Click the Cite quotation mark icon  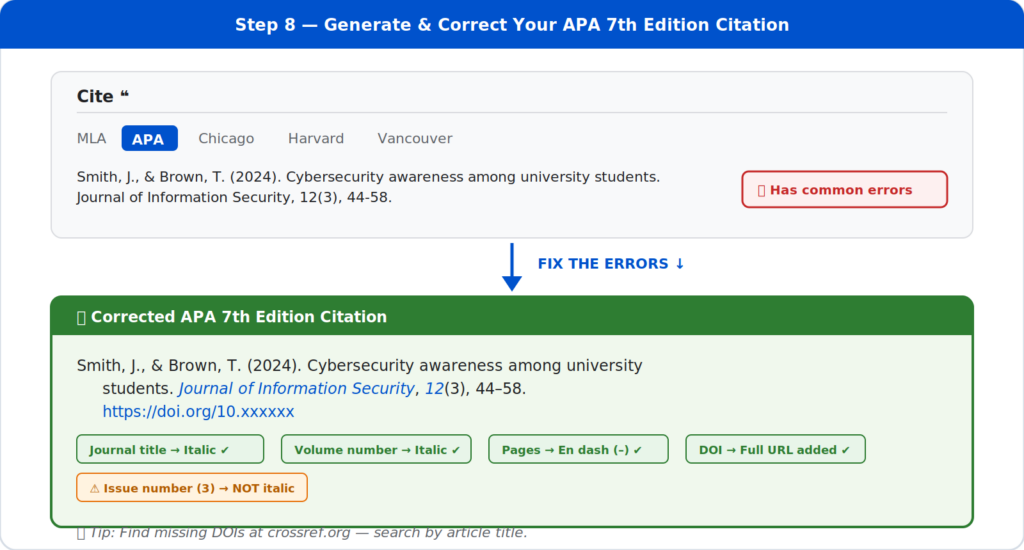pyautogui.click(x=124, y=96)
